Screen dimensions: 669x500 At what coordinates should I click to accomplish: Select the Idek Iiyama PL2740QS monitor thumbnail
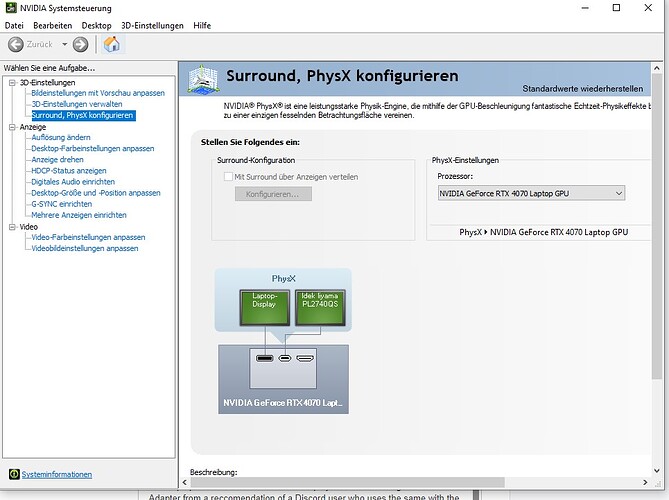(x=320, y=307)
